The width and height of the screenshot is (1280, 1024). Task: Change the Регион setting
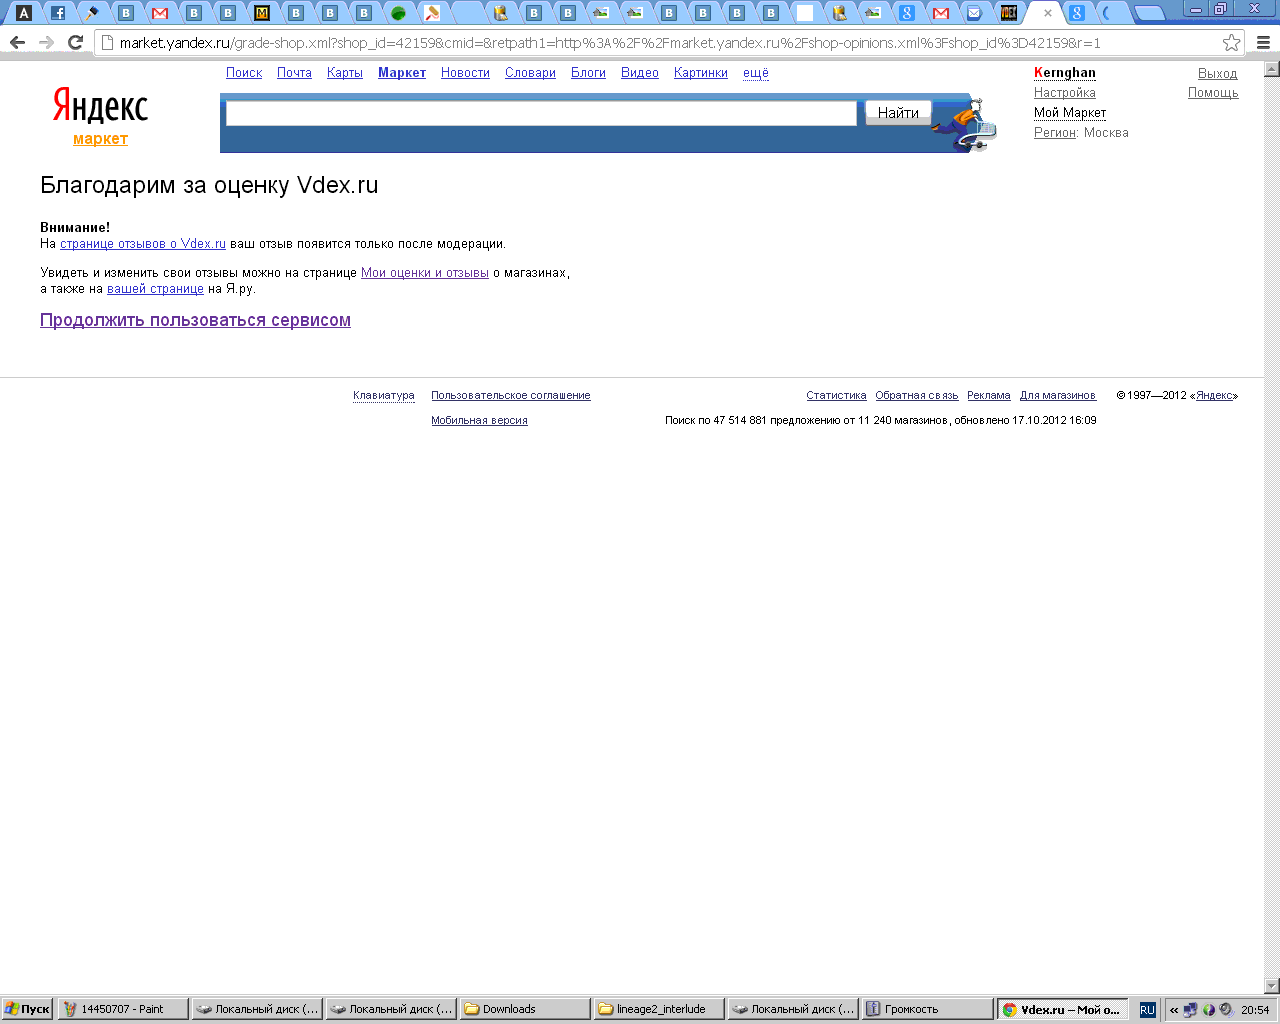(x=1055, y=133)
